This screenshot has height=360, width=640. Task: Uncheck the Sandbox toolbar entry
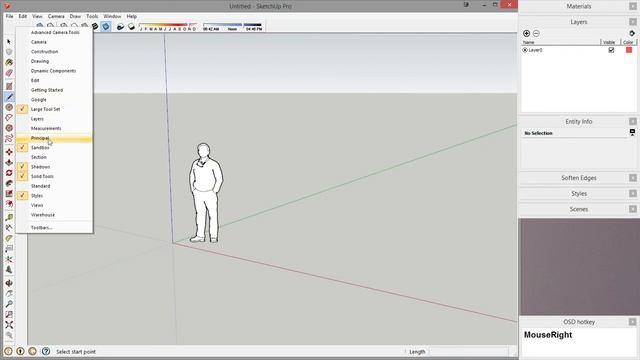click(54, 147)
